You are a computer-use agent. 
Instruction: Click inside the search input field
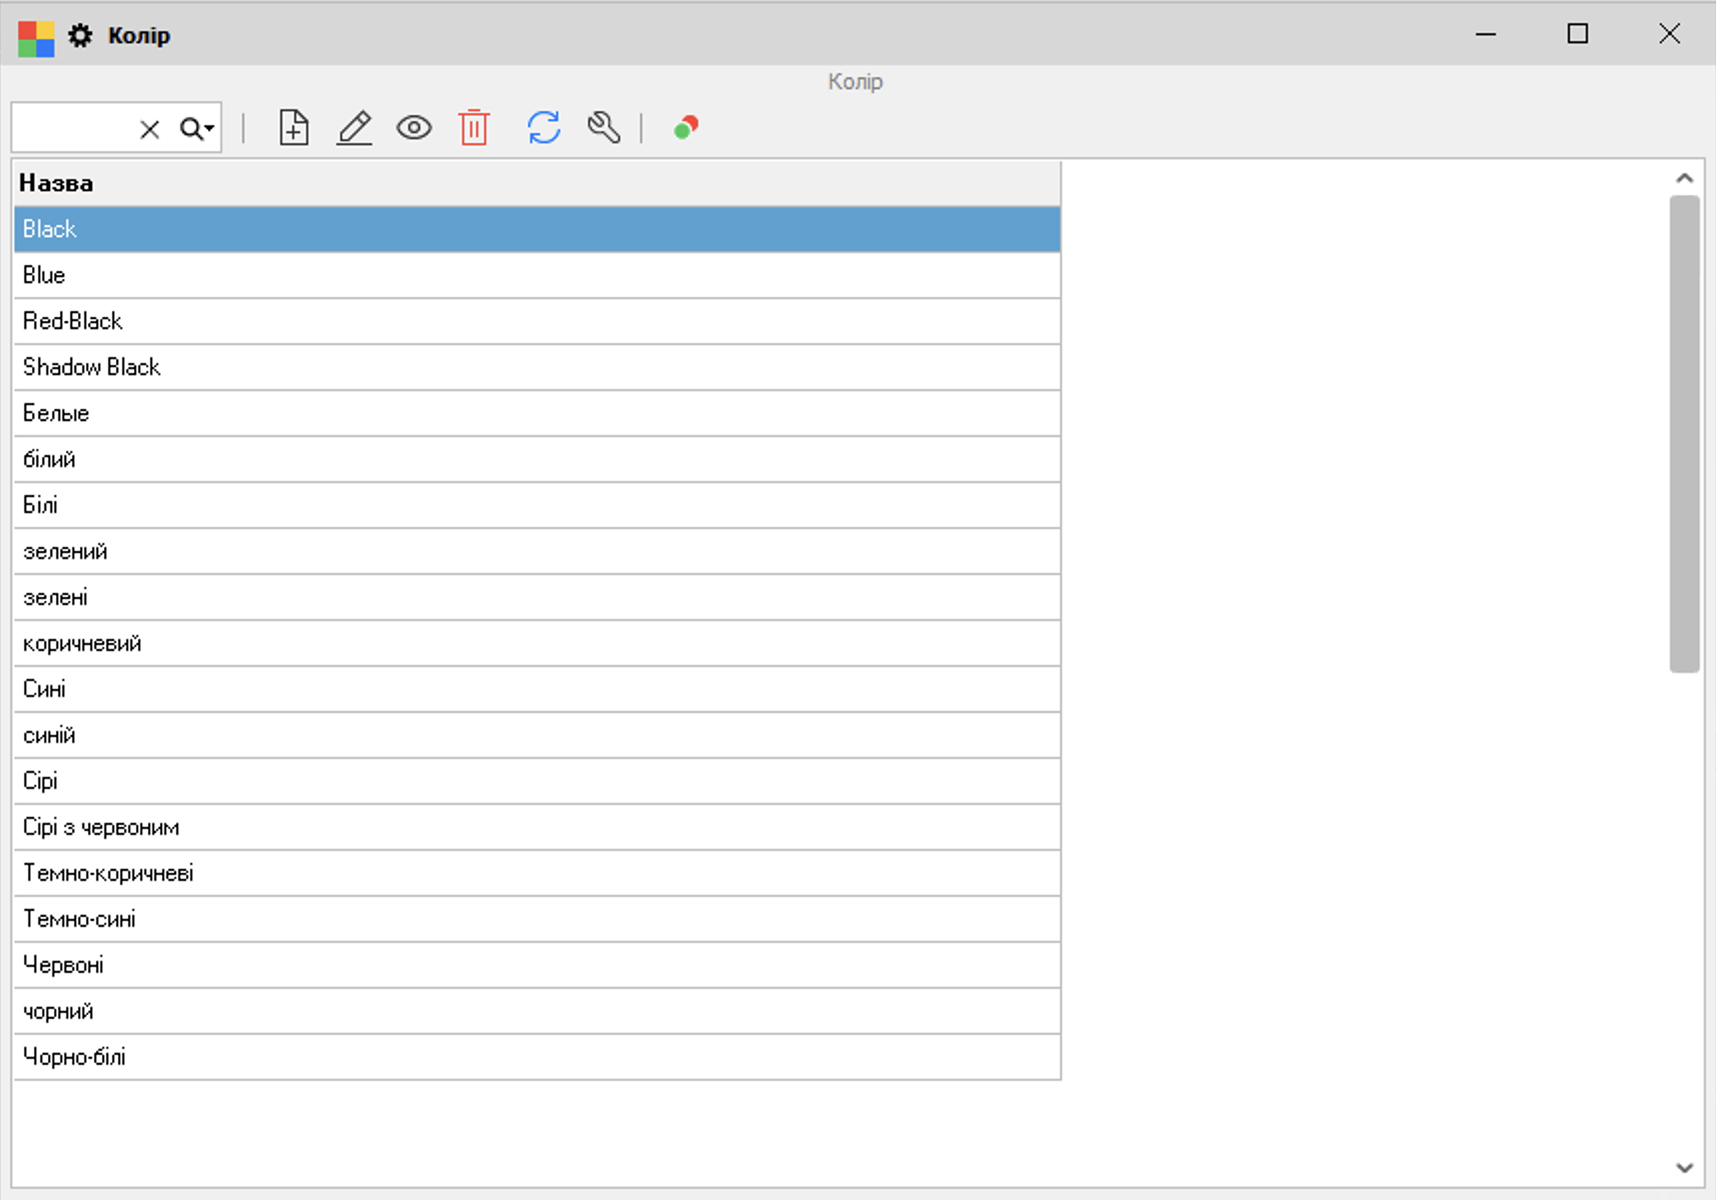tap(72, 129)
